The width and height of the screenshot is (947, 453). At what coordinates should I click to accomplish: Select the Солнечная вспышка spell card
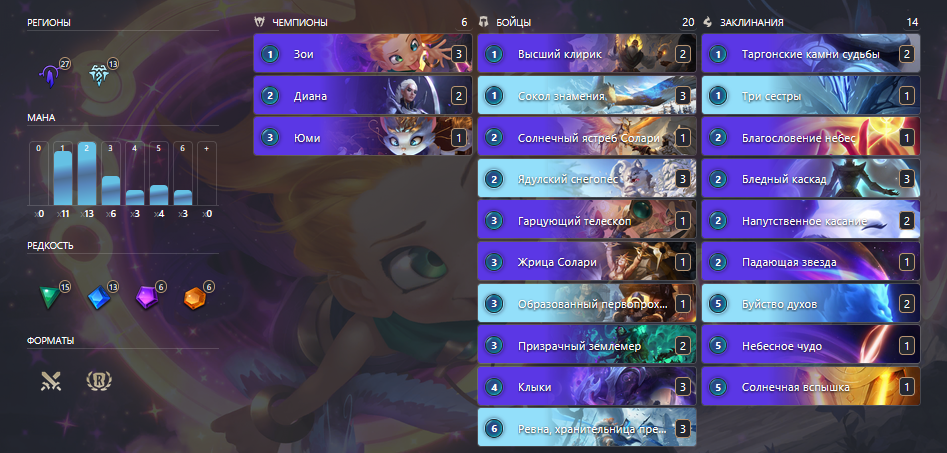[x=811, y=387]
